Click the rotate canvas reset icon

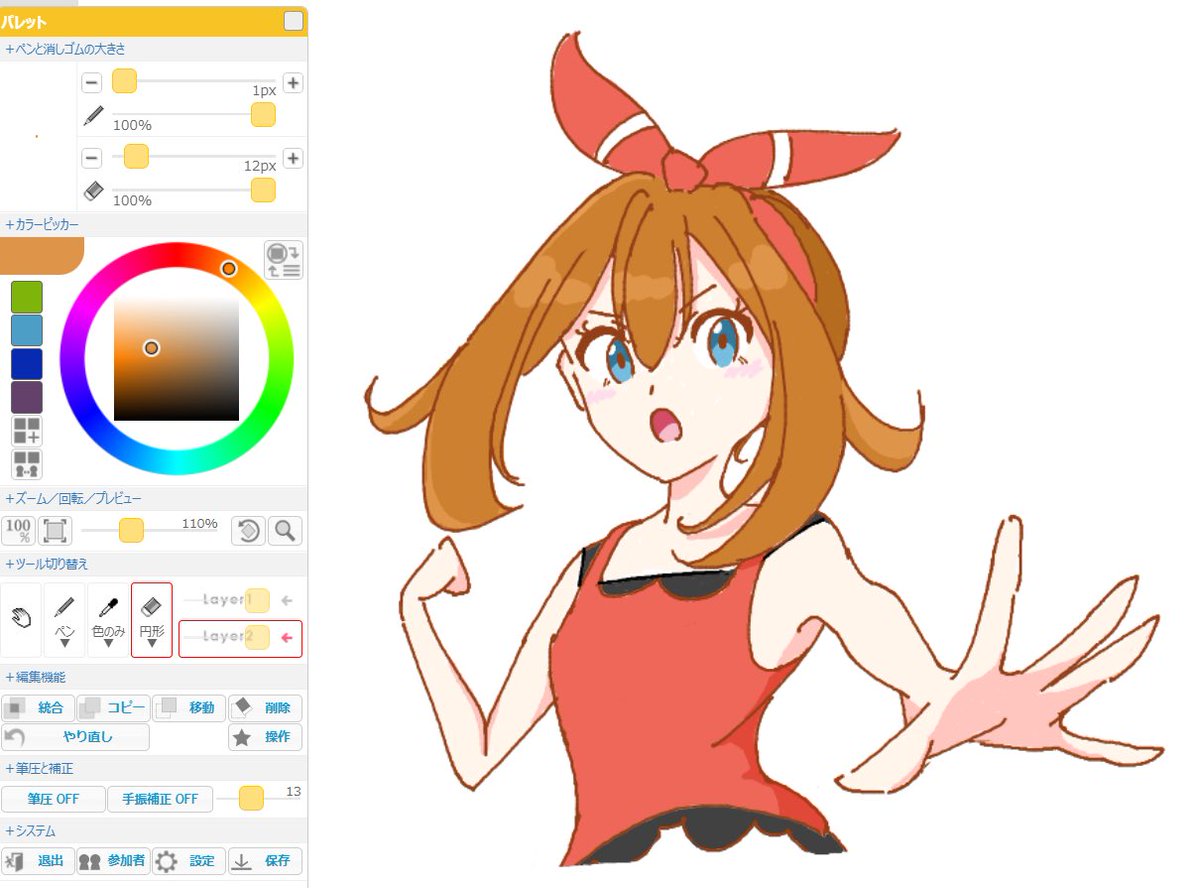(248, 530)
